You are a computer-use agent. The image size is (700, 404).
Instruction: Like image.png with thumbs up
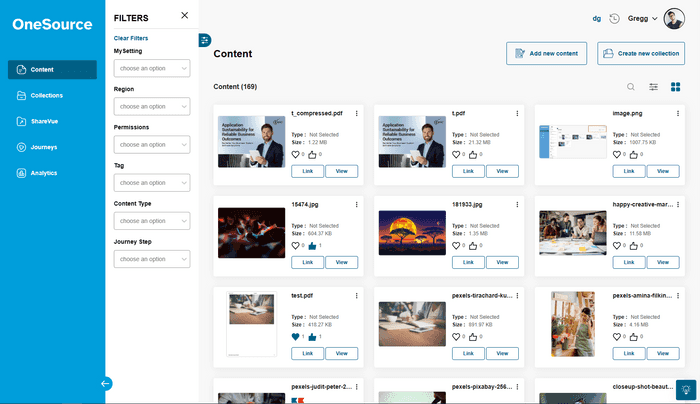(x=633, y=154)
